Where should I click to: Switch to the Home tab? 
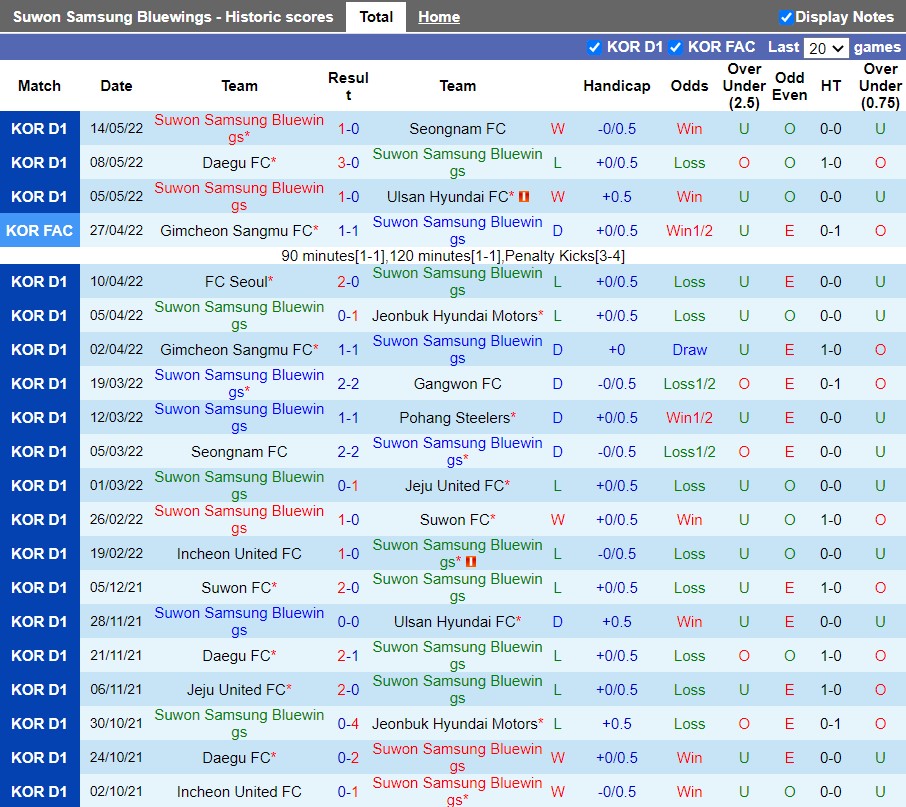(x=439, y=17)
